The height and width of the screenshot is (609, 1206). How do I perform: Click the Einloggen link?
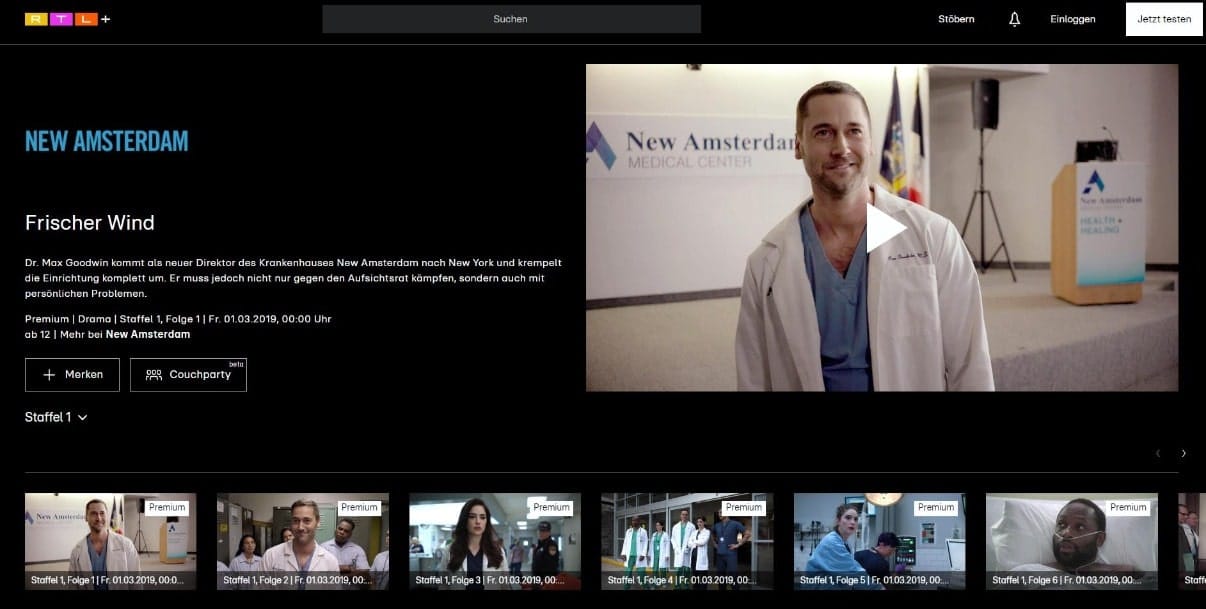tap(1073, 19)
